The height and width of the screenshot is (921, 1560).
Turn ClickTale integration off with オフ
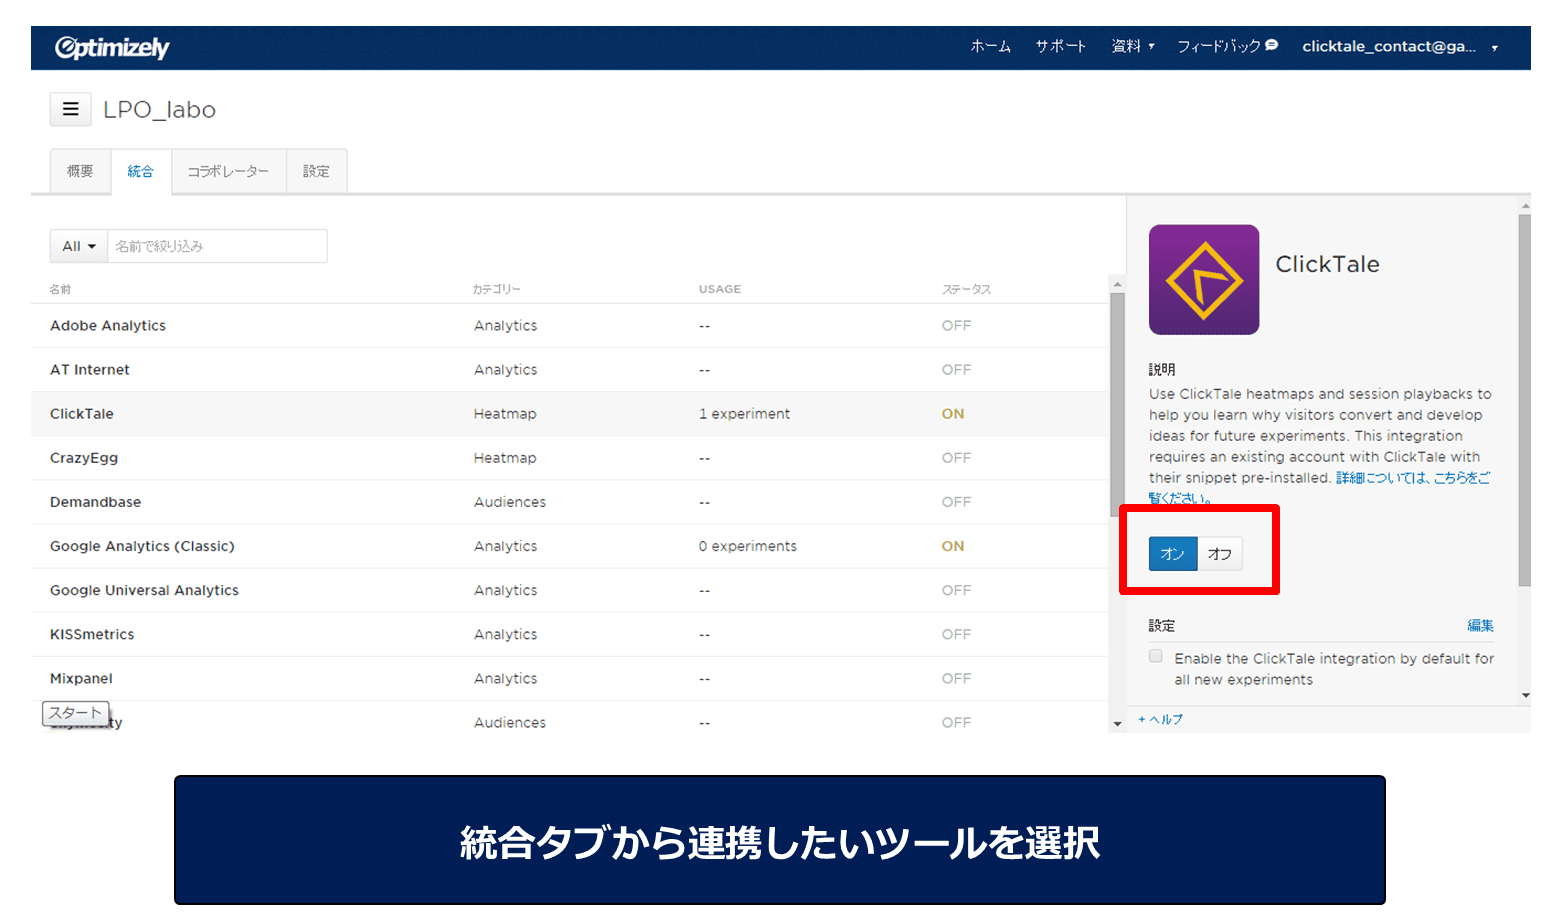coord(1220,554)
